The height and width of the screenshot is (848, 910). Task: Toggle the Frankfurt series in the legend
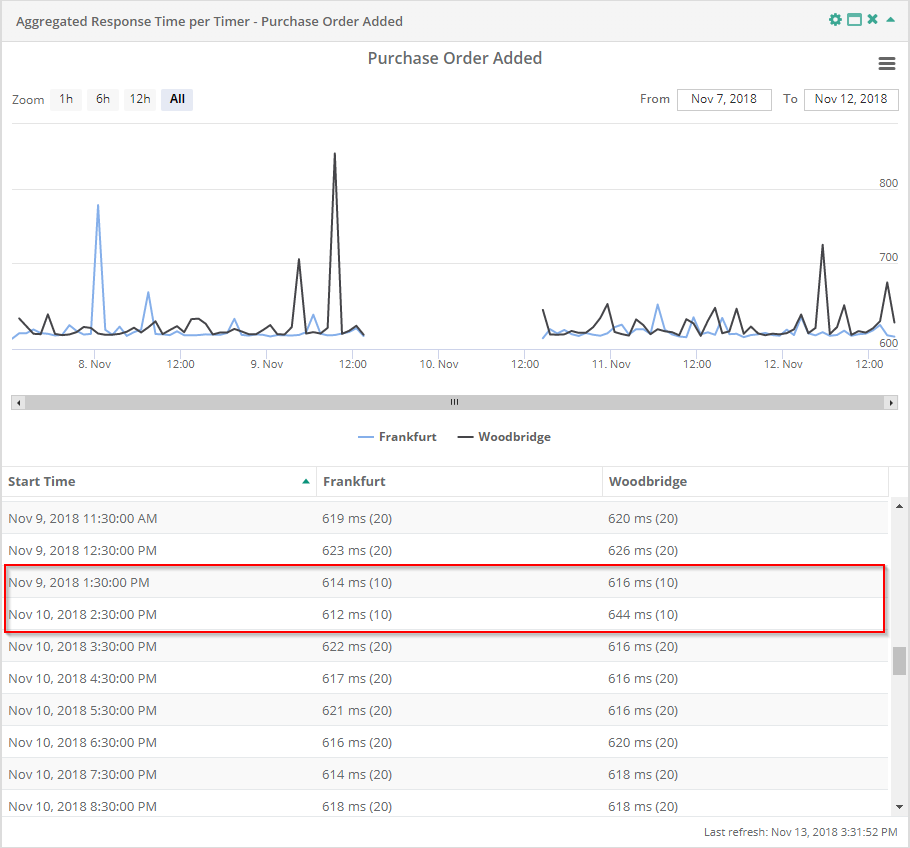[397, 436]
